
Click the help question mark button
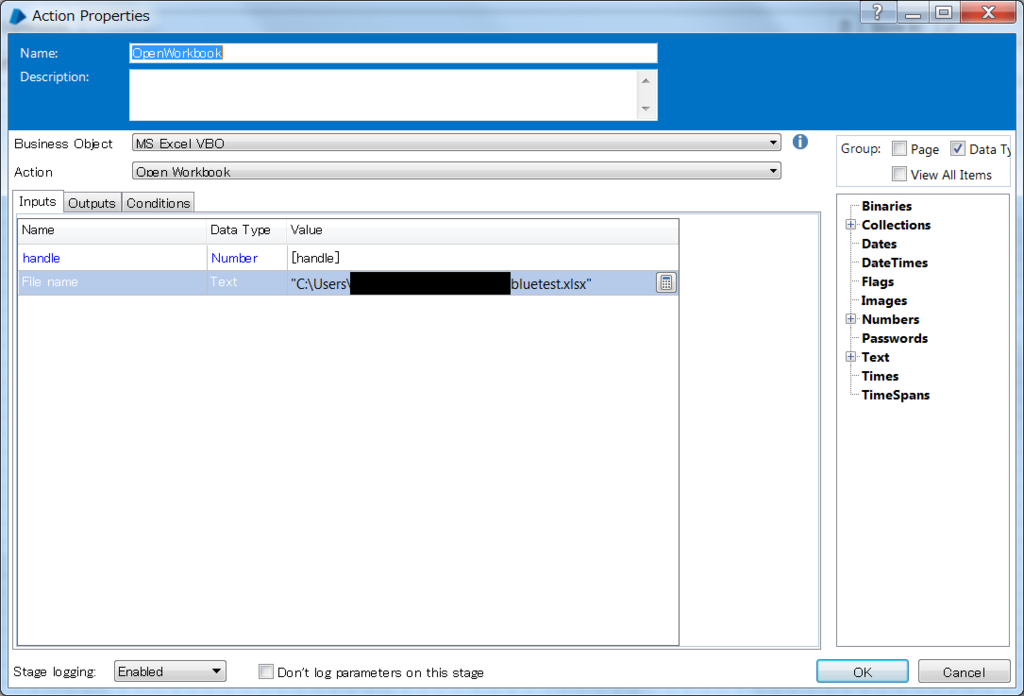[x=877, y=12]
